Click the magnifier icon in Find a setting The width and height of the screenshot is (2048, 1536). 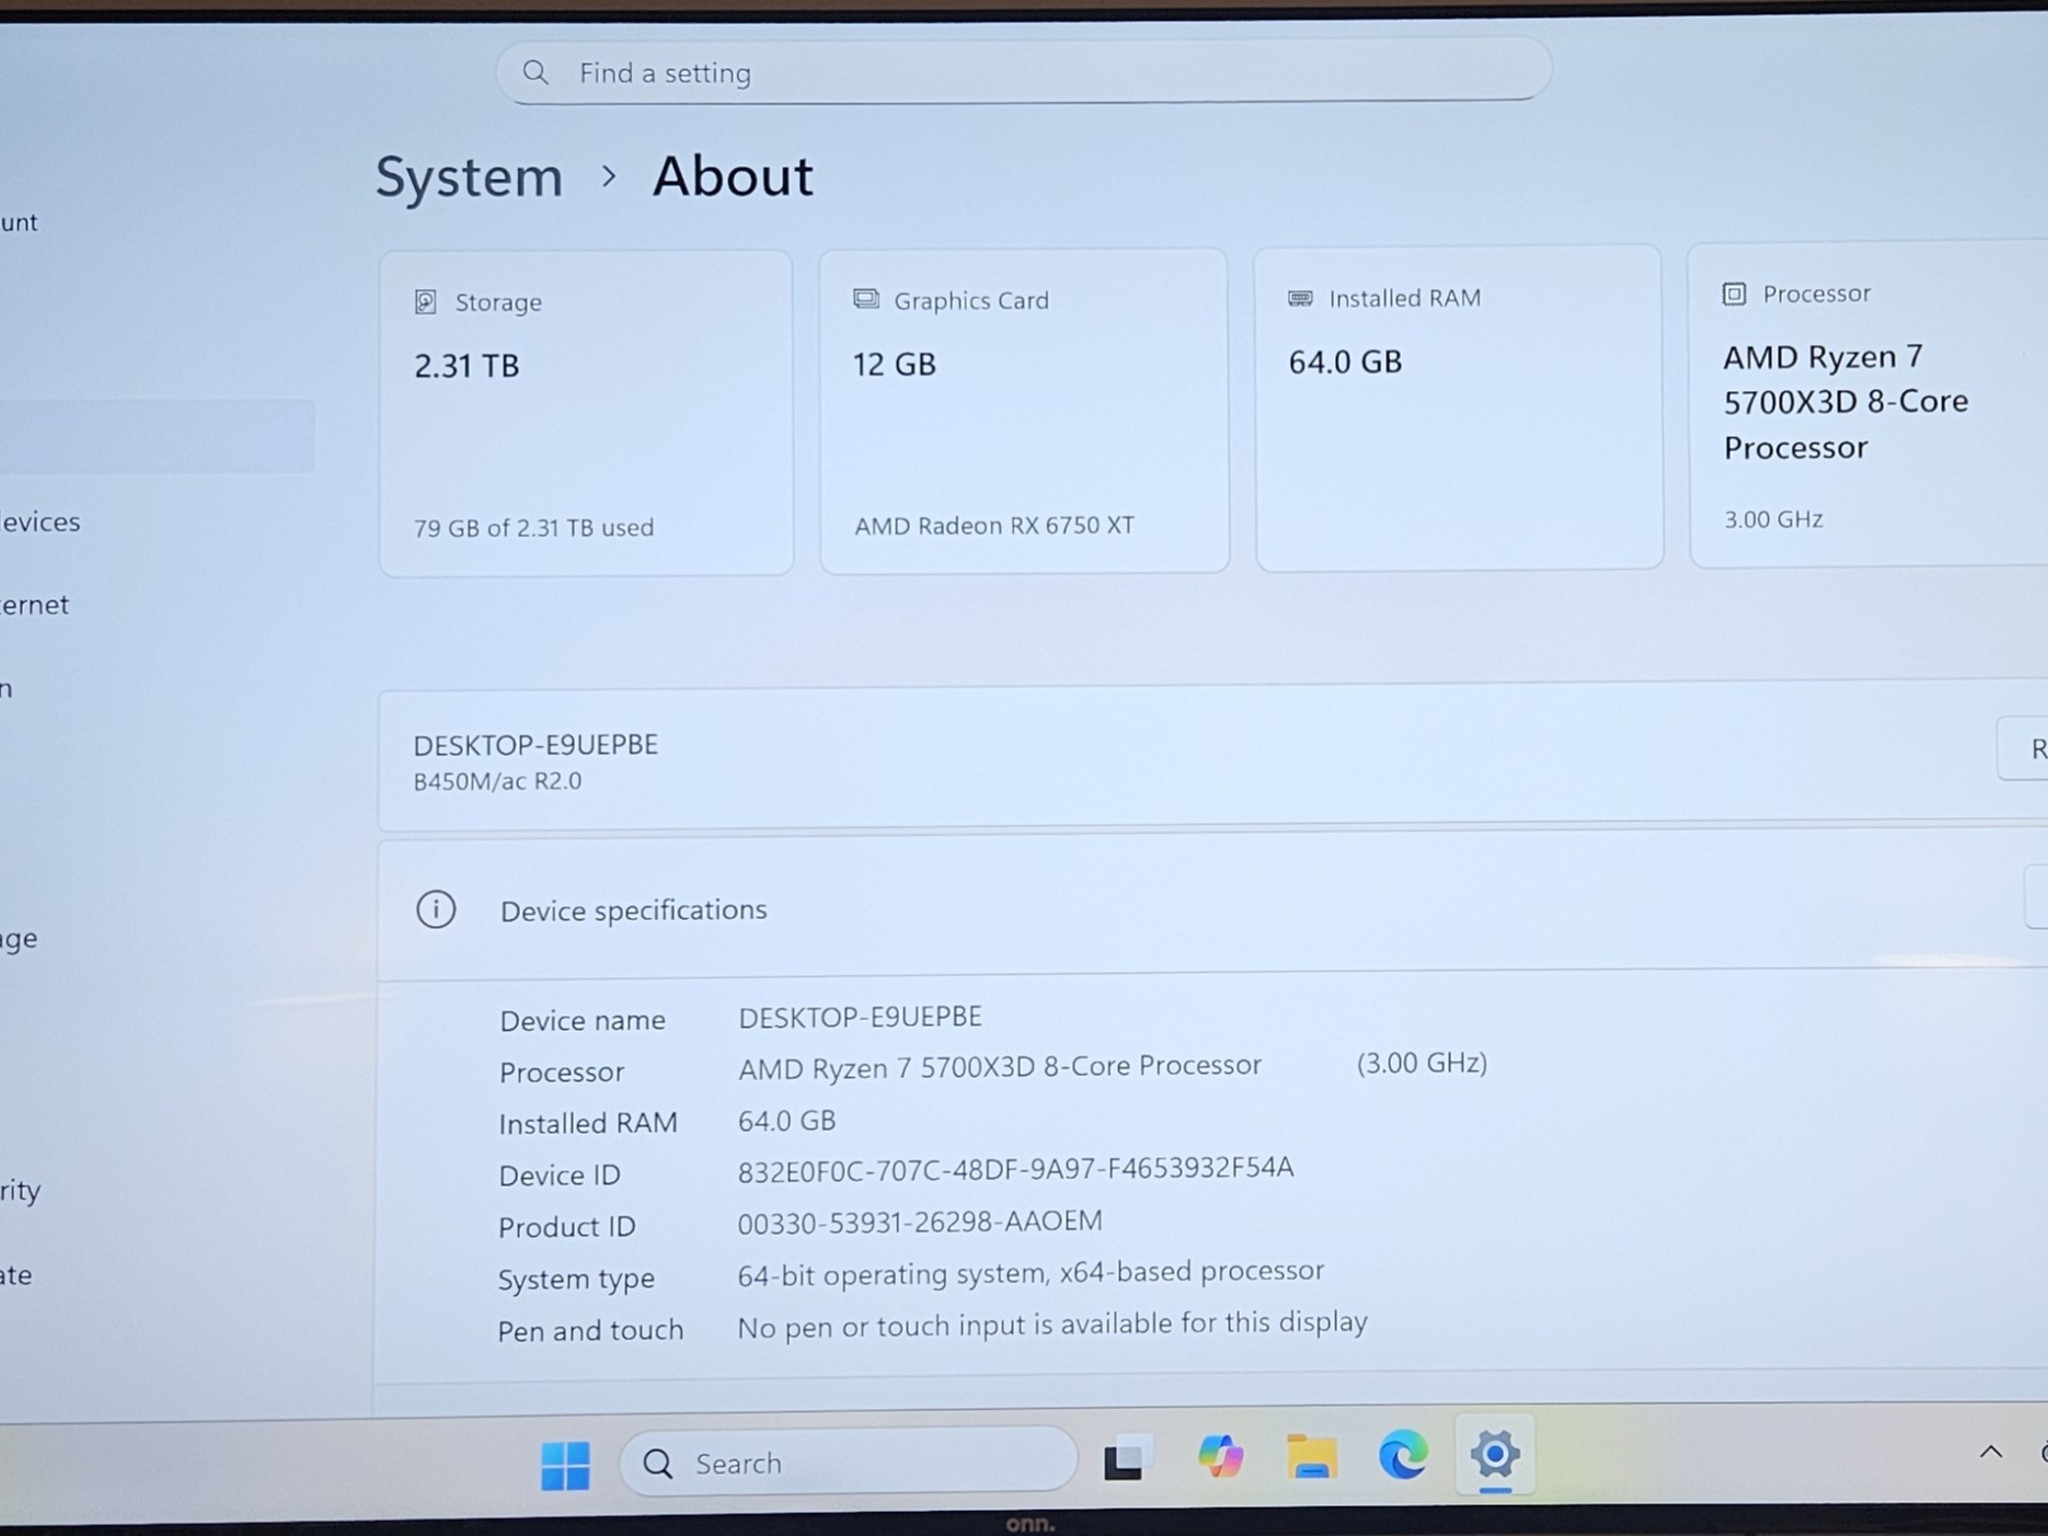point(536,71)
